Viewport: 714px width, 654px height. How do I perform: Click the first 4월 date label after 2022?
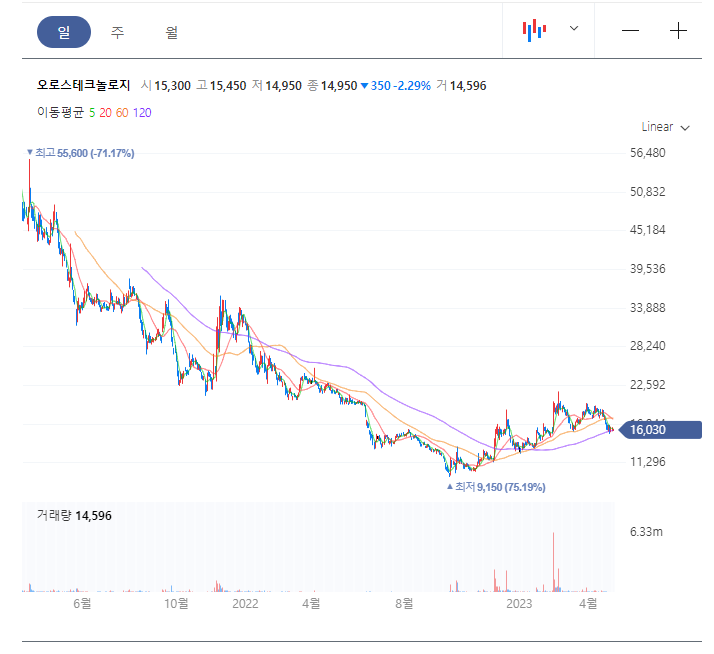point(311,603)
